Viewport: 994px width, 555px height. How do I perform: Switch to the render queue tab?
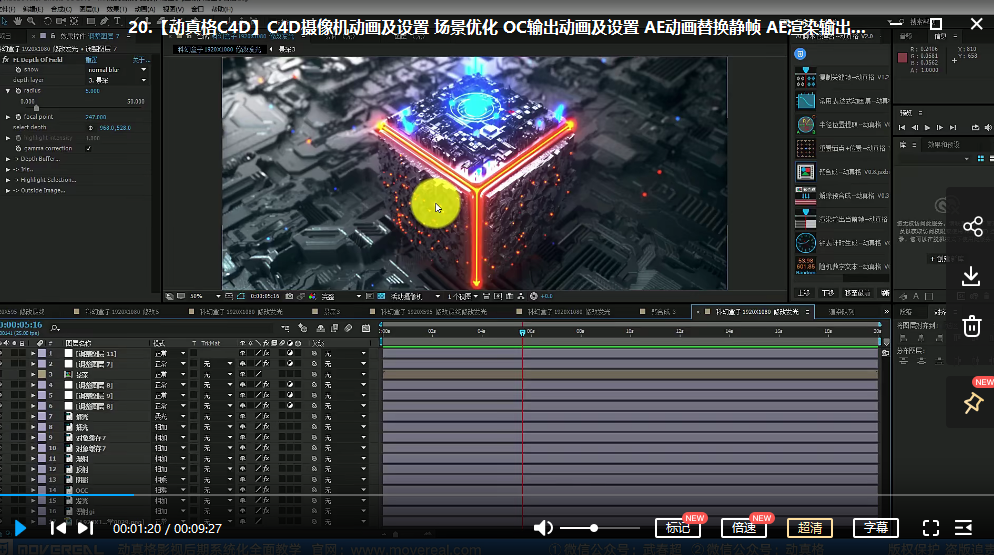coord(841,311)
